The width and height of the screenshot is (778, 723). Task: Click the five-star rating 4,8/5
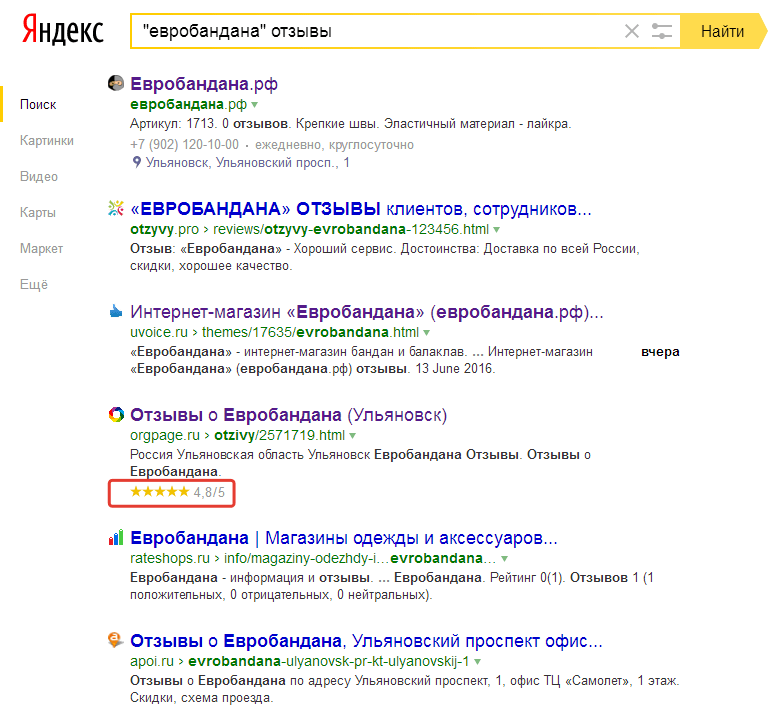[177, 492]
